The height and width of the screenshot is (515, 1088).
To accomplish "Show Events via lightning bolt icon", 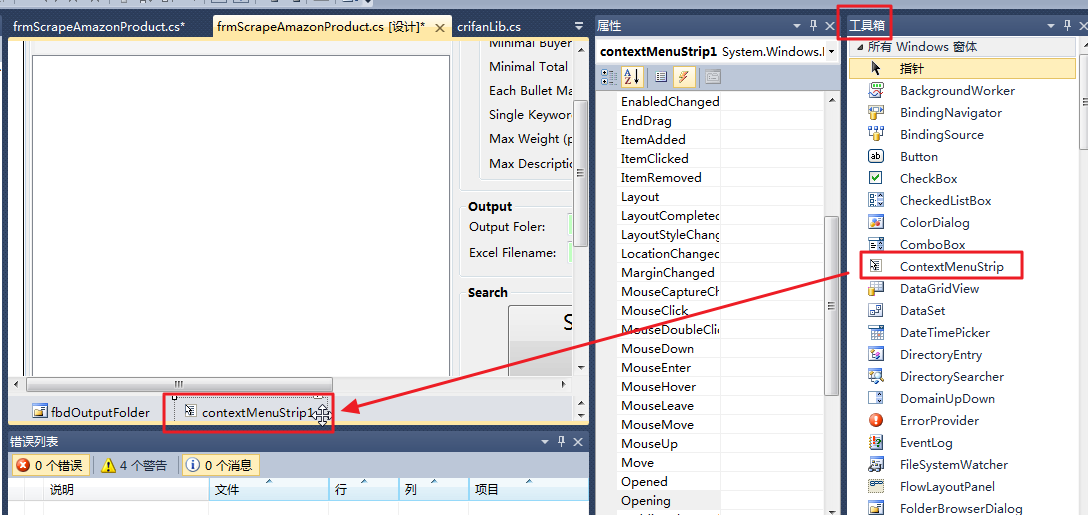I will click(x=684, y=76).
